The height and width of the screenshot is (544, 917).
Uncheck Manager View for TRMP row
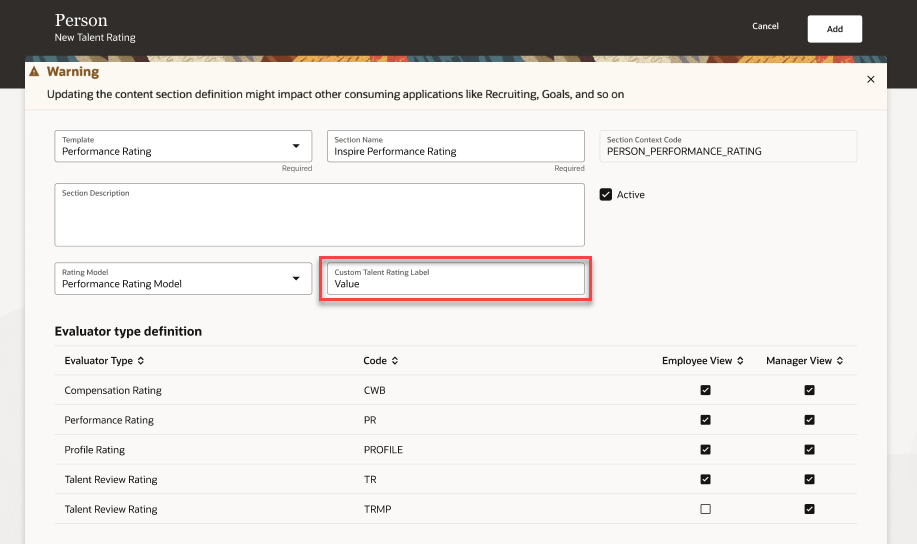(809, 509)
